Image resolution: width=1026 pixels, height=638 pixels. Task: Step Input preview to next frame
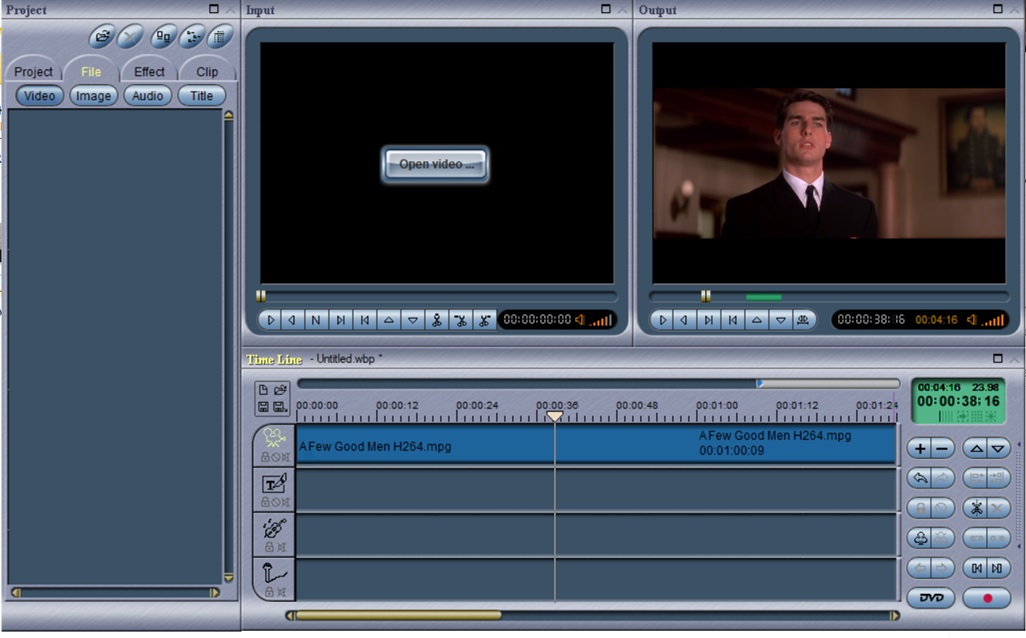(340, 320)
